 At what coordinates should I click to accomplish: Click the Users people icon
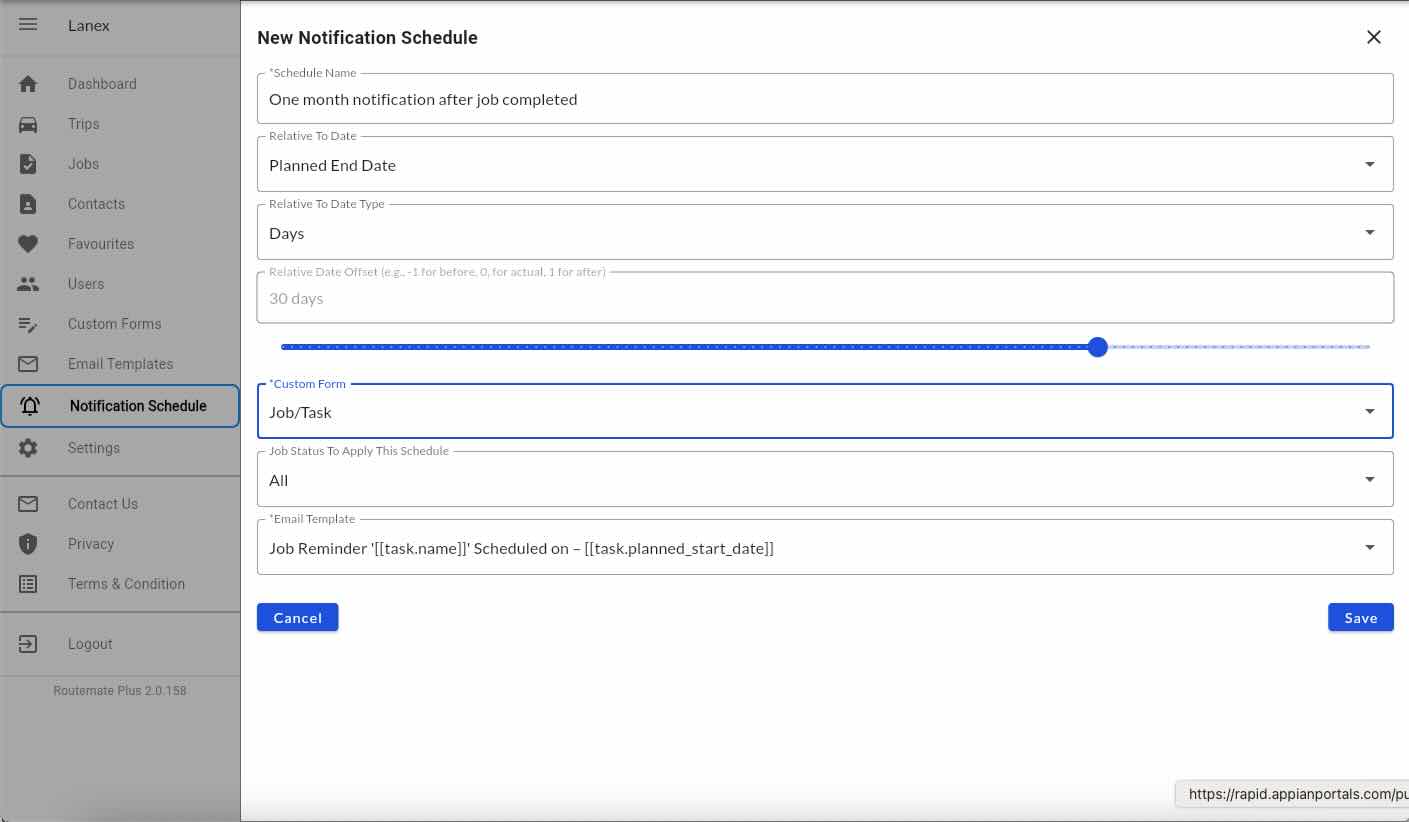(28, 284)
